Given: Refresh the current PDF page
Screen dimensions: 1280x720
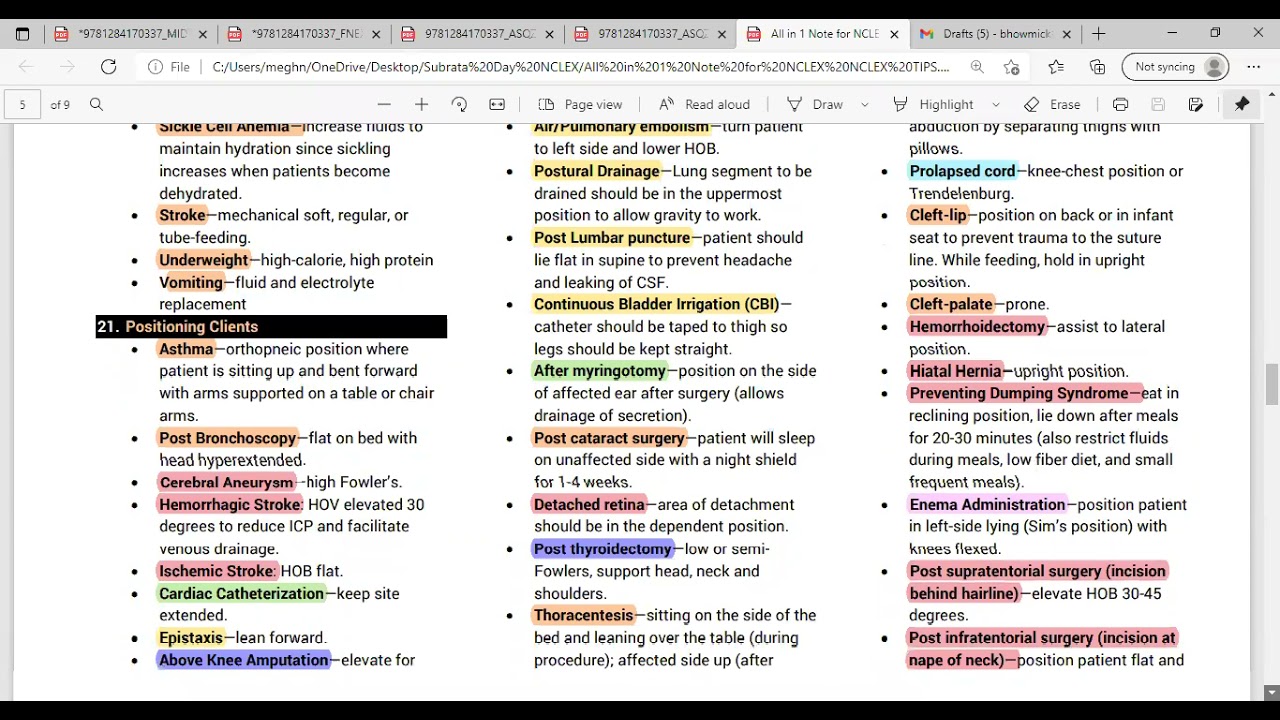Looking at the screenshot, I should click(x=108, y=67).
